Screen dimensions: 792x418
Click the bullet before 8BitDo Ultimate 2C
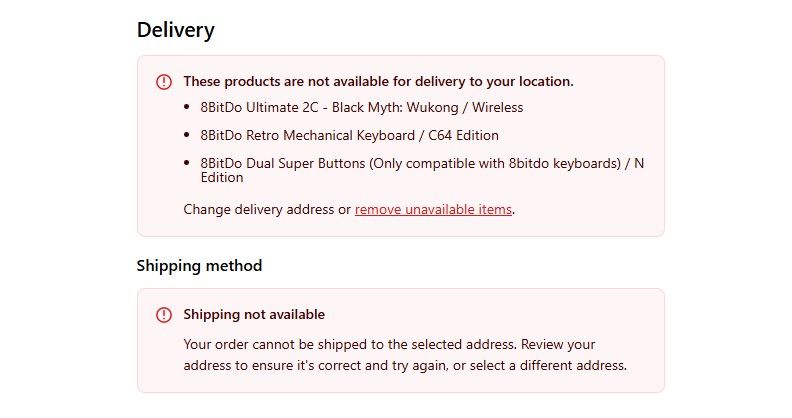click(x=188, y=107)
